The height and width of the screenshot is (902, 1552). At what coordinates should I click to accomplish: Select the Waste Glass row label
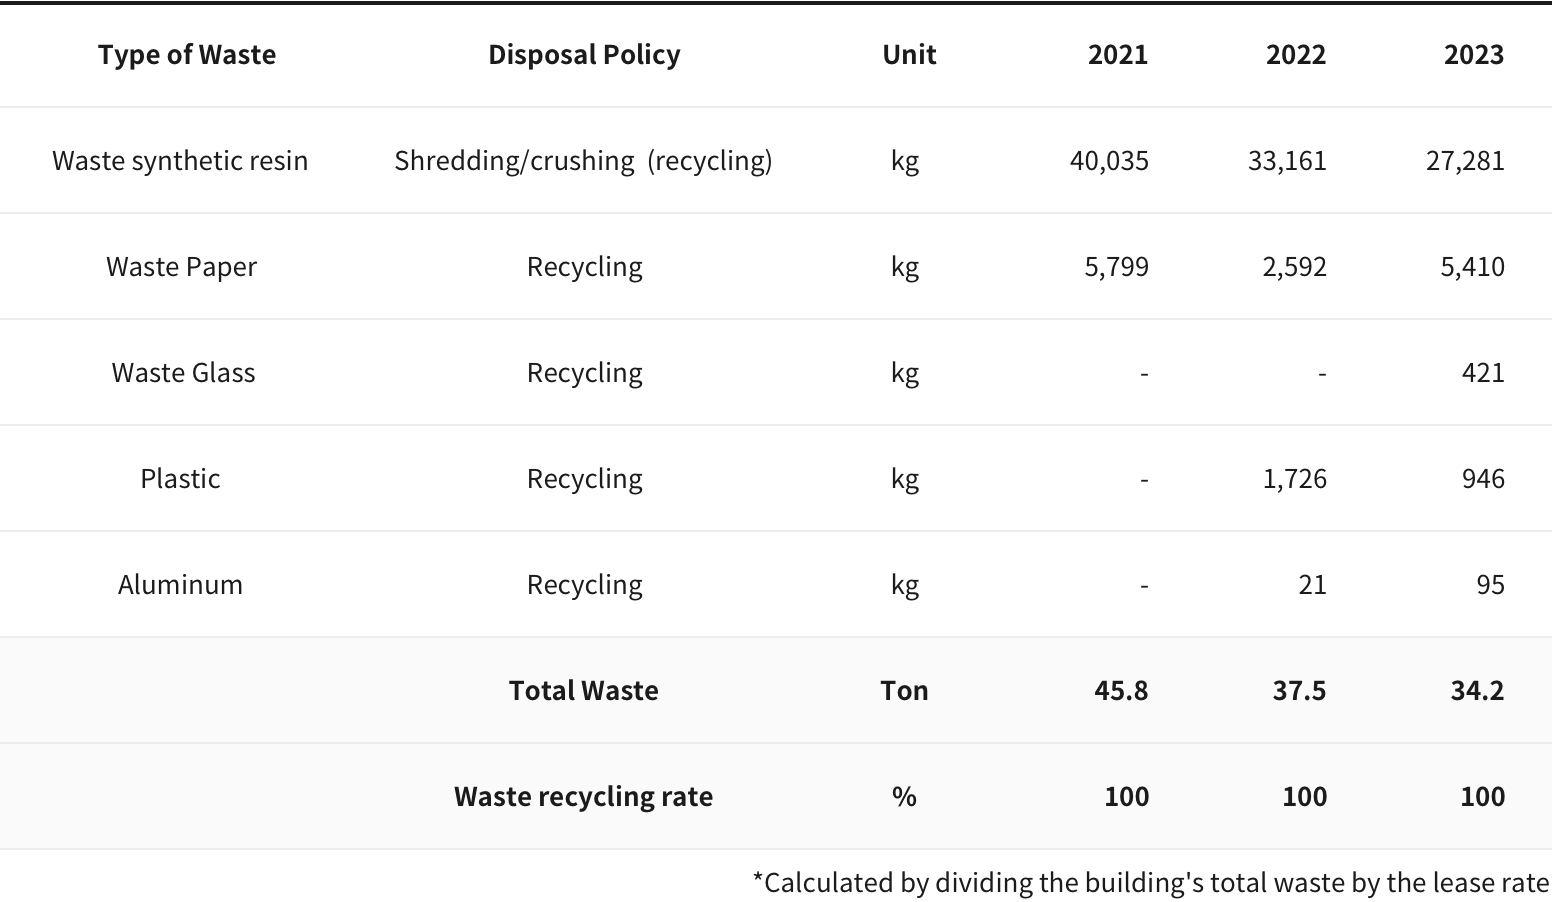[183, 372]
